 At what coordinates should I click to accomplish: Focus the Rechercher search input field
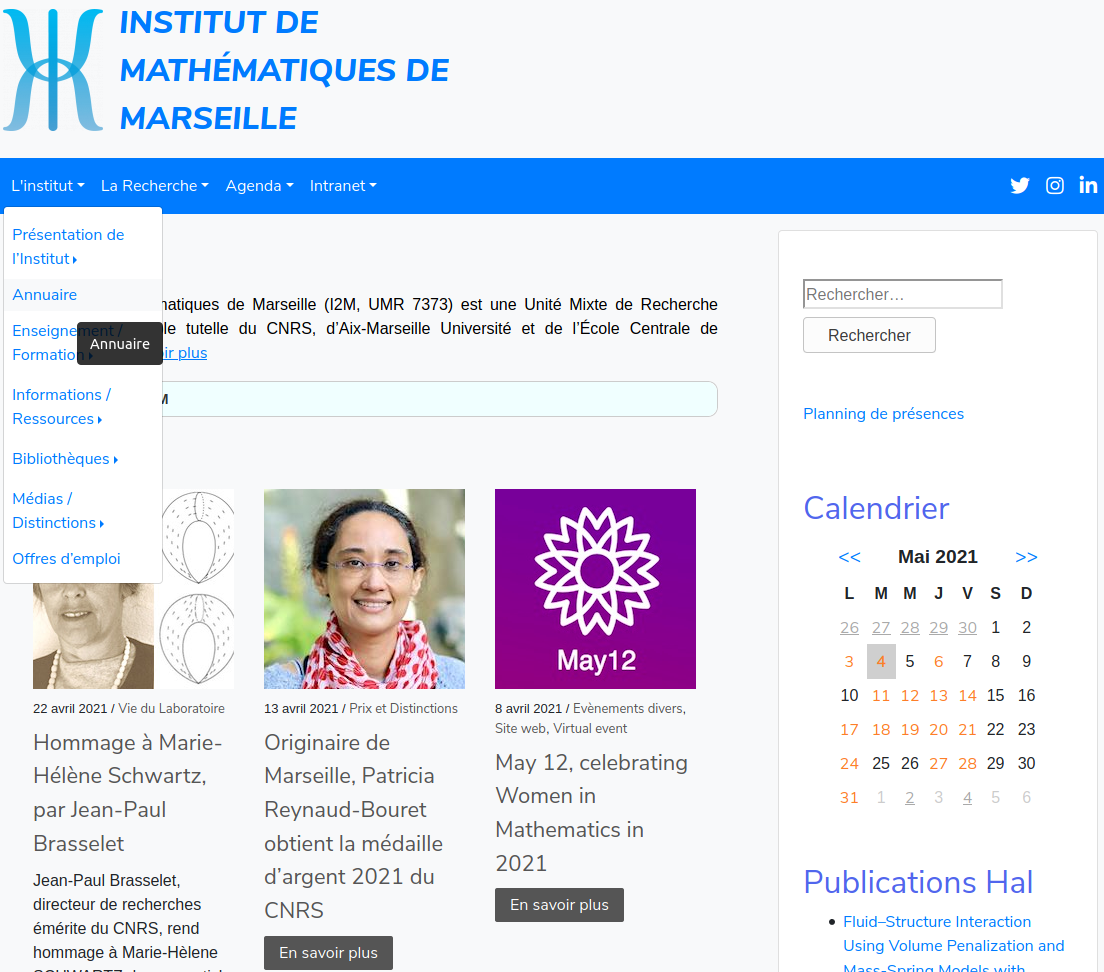[902, 295]
